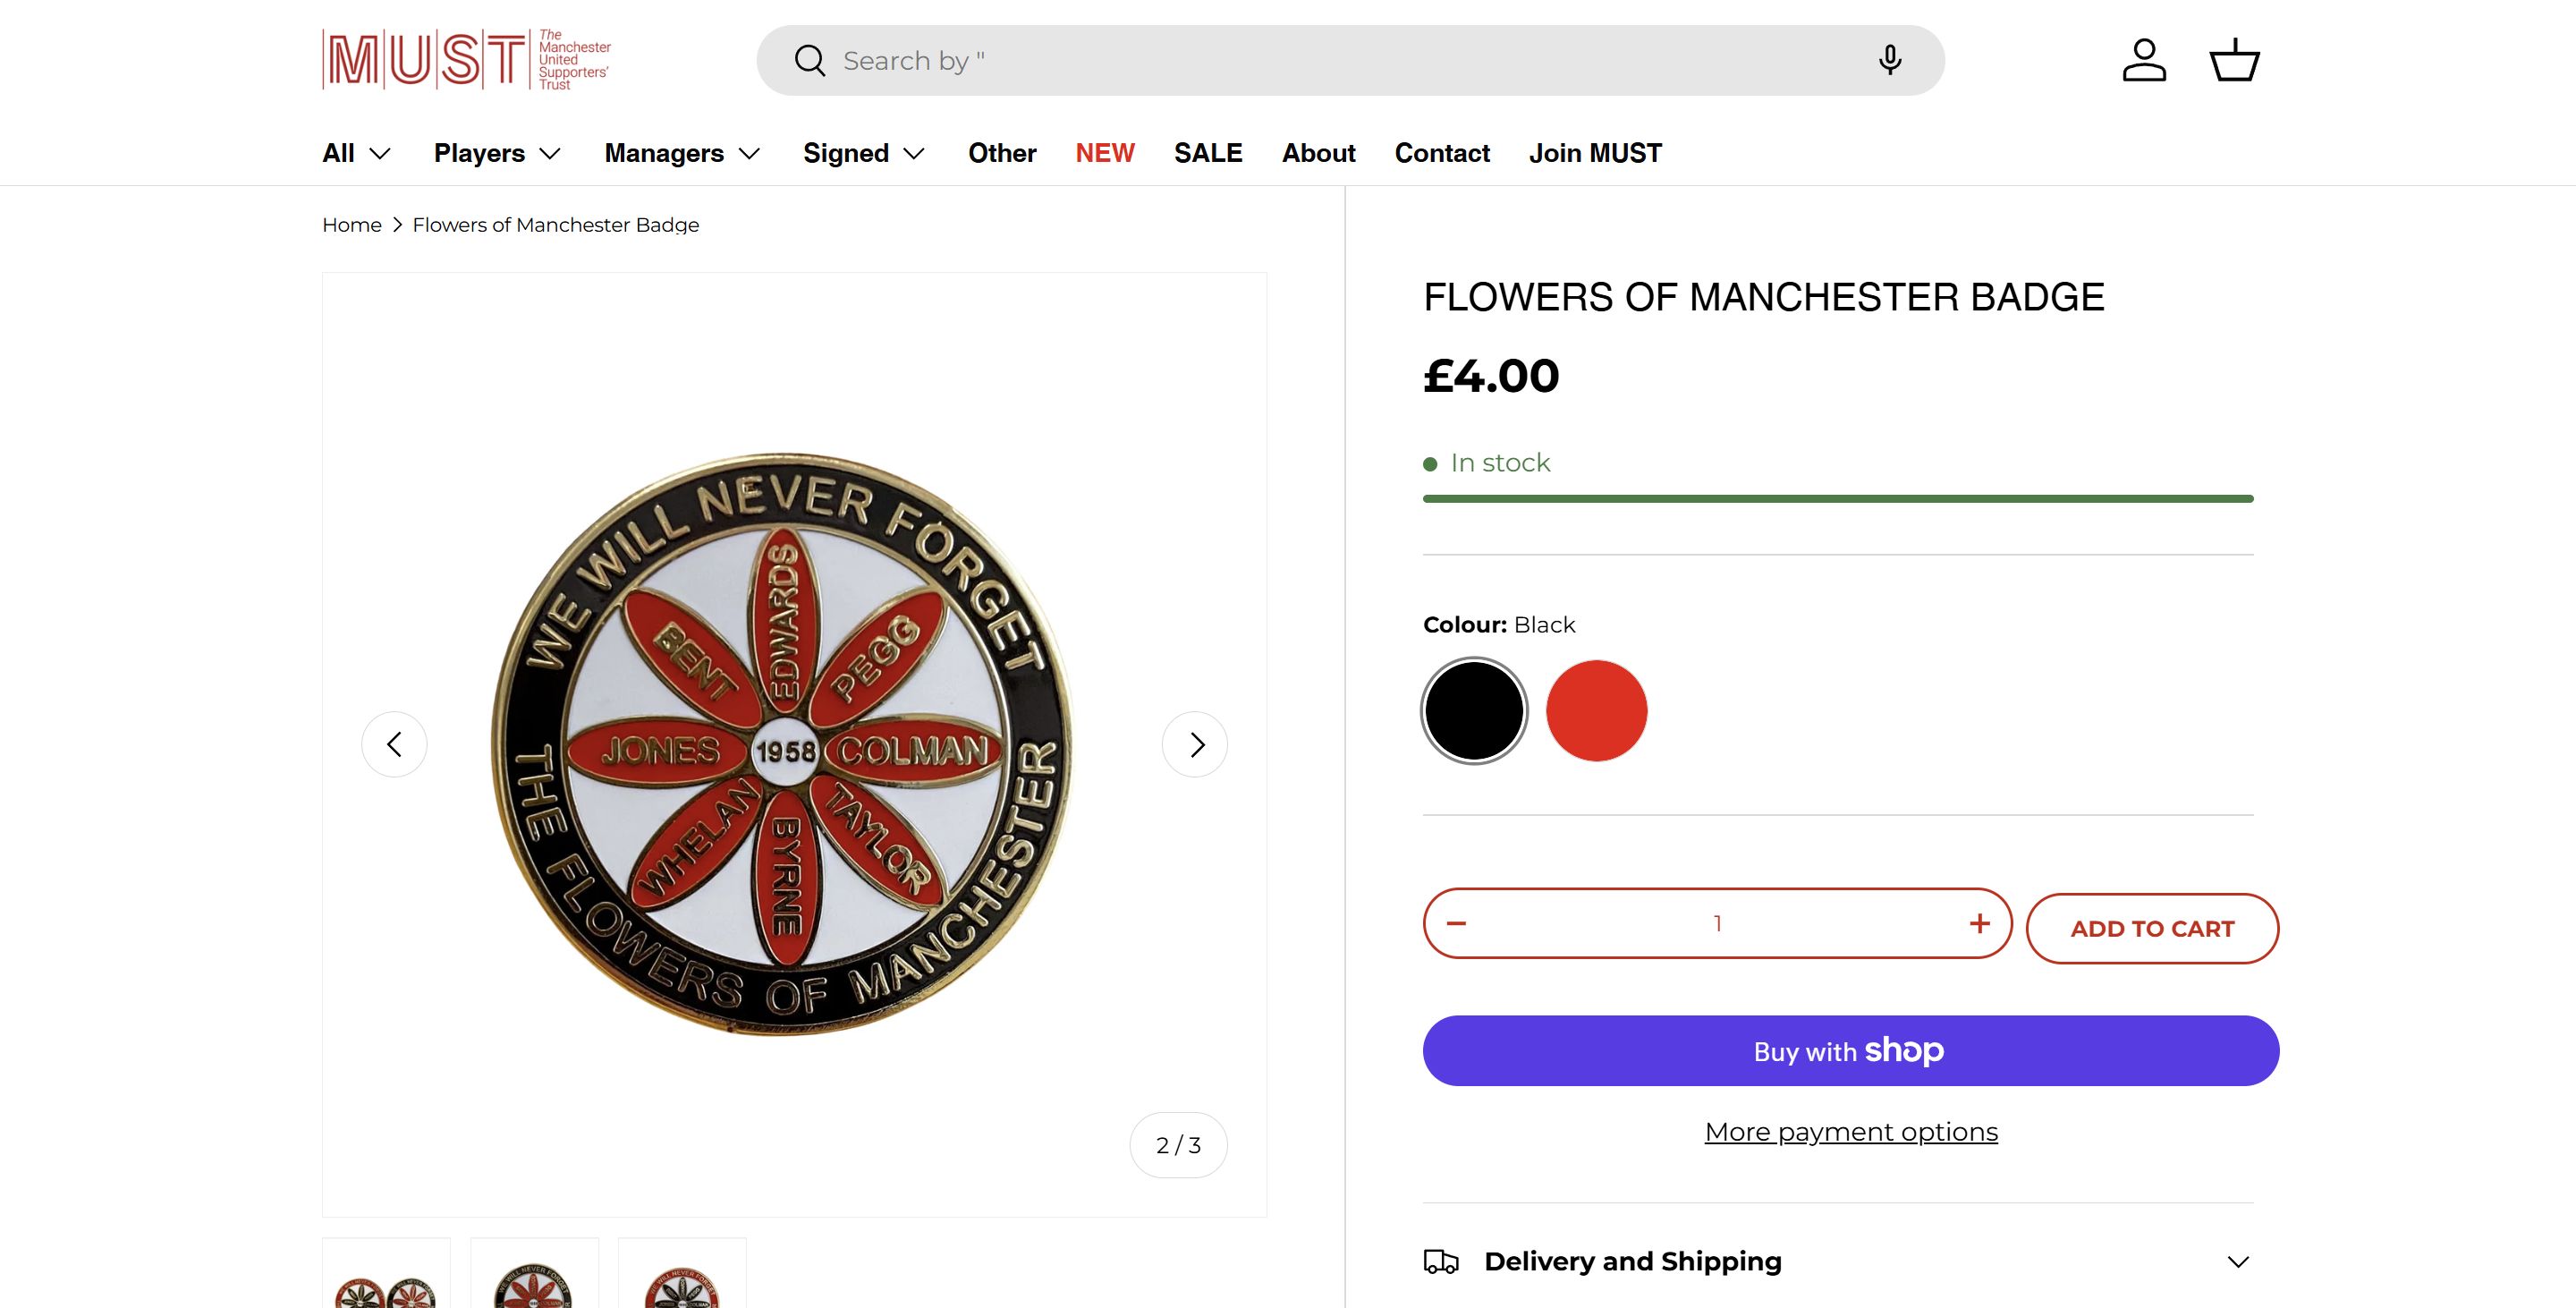Image resolution: width=2576 pixels, height=1308 pixels.
Task: Open the account profile icon
Action: (2144, 60)
